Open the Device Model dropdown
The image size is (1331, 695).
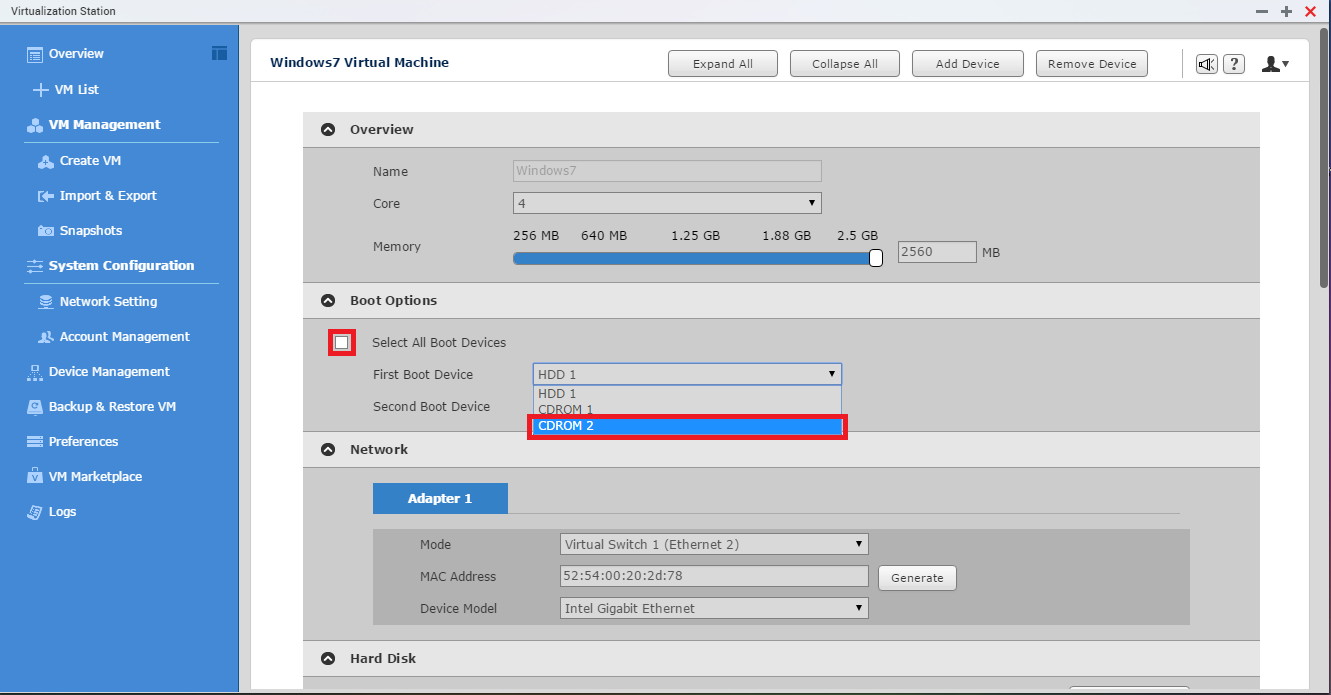pos(714,608)
